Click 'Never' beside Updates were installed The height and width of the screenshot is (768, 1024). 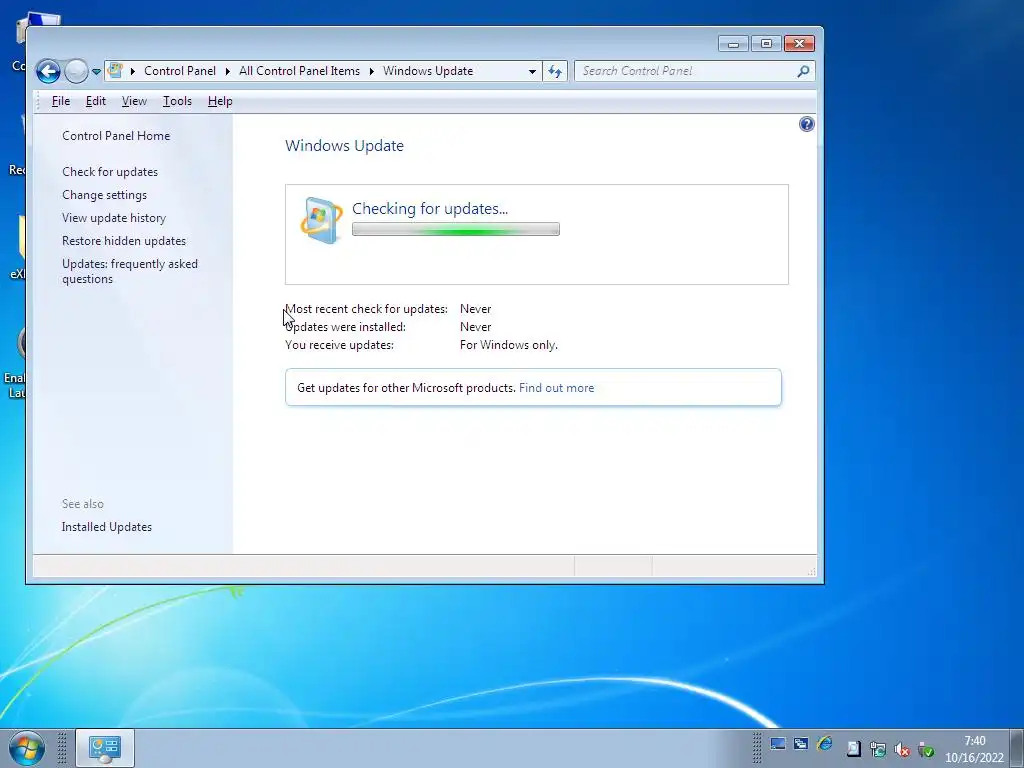[x=475, y=327]
